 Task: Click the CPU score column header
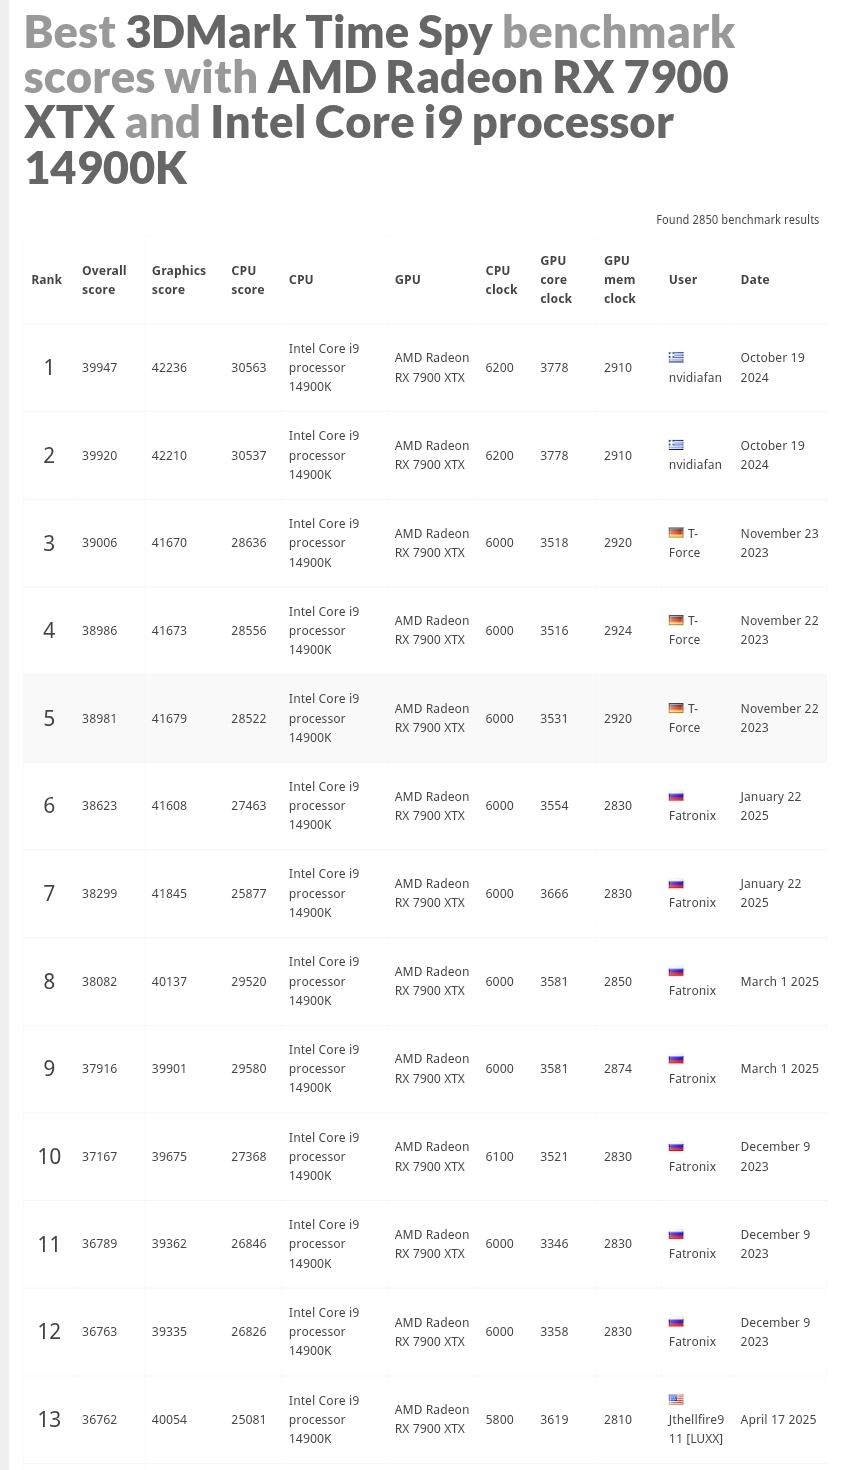[247, 280]
